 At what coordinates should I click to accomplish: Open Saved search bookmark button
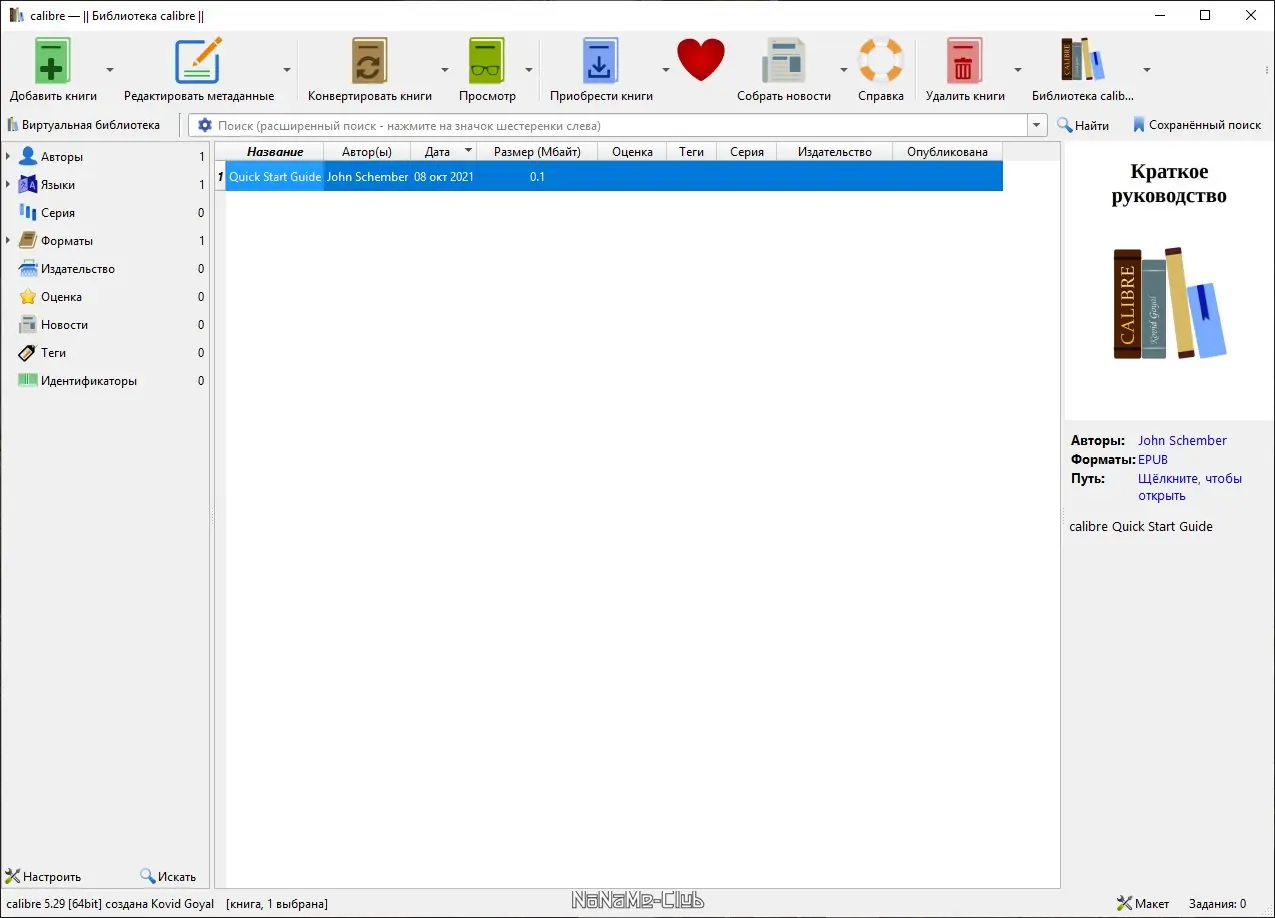coord(1197,126)
